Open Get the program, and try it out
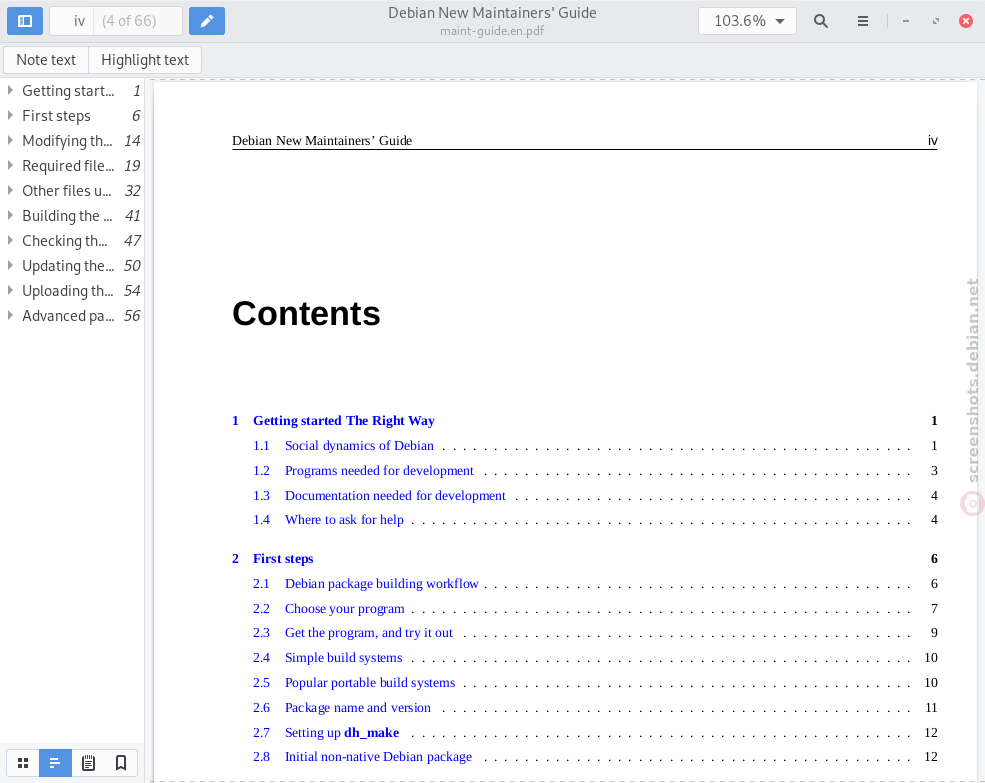985x783 pixels. [368, 633]
